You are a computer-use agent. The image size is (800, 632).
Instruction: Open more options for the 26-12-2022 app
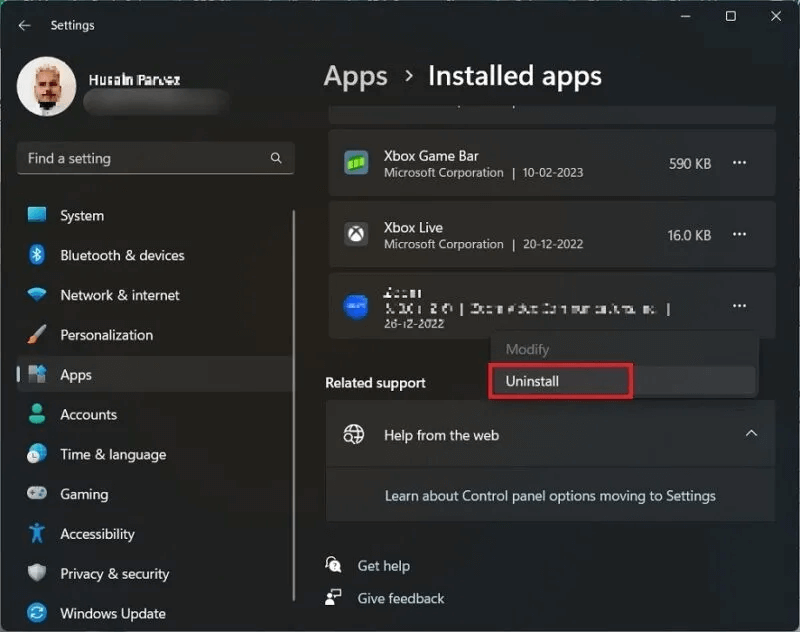click(739, 306)
